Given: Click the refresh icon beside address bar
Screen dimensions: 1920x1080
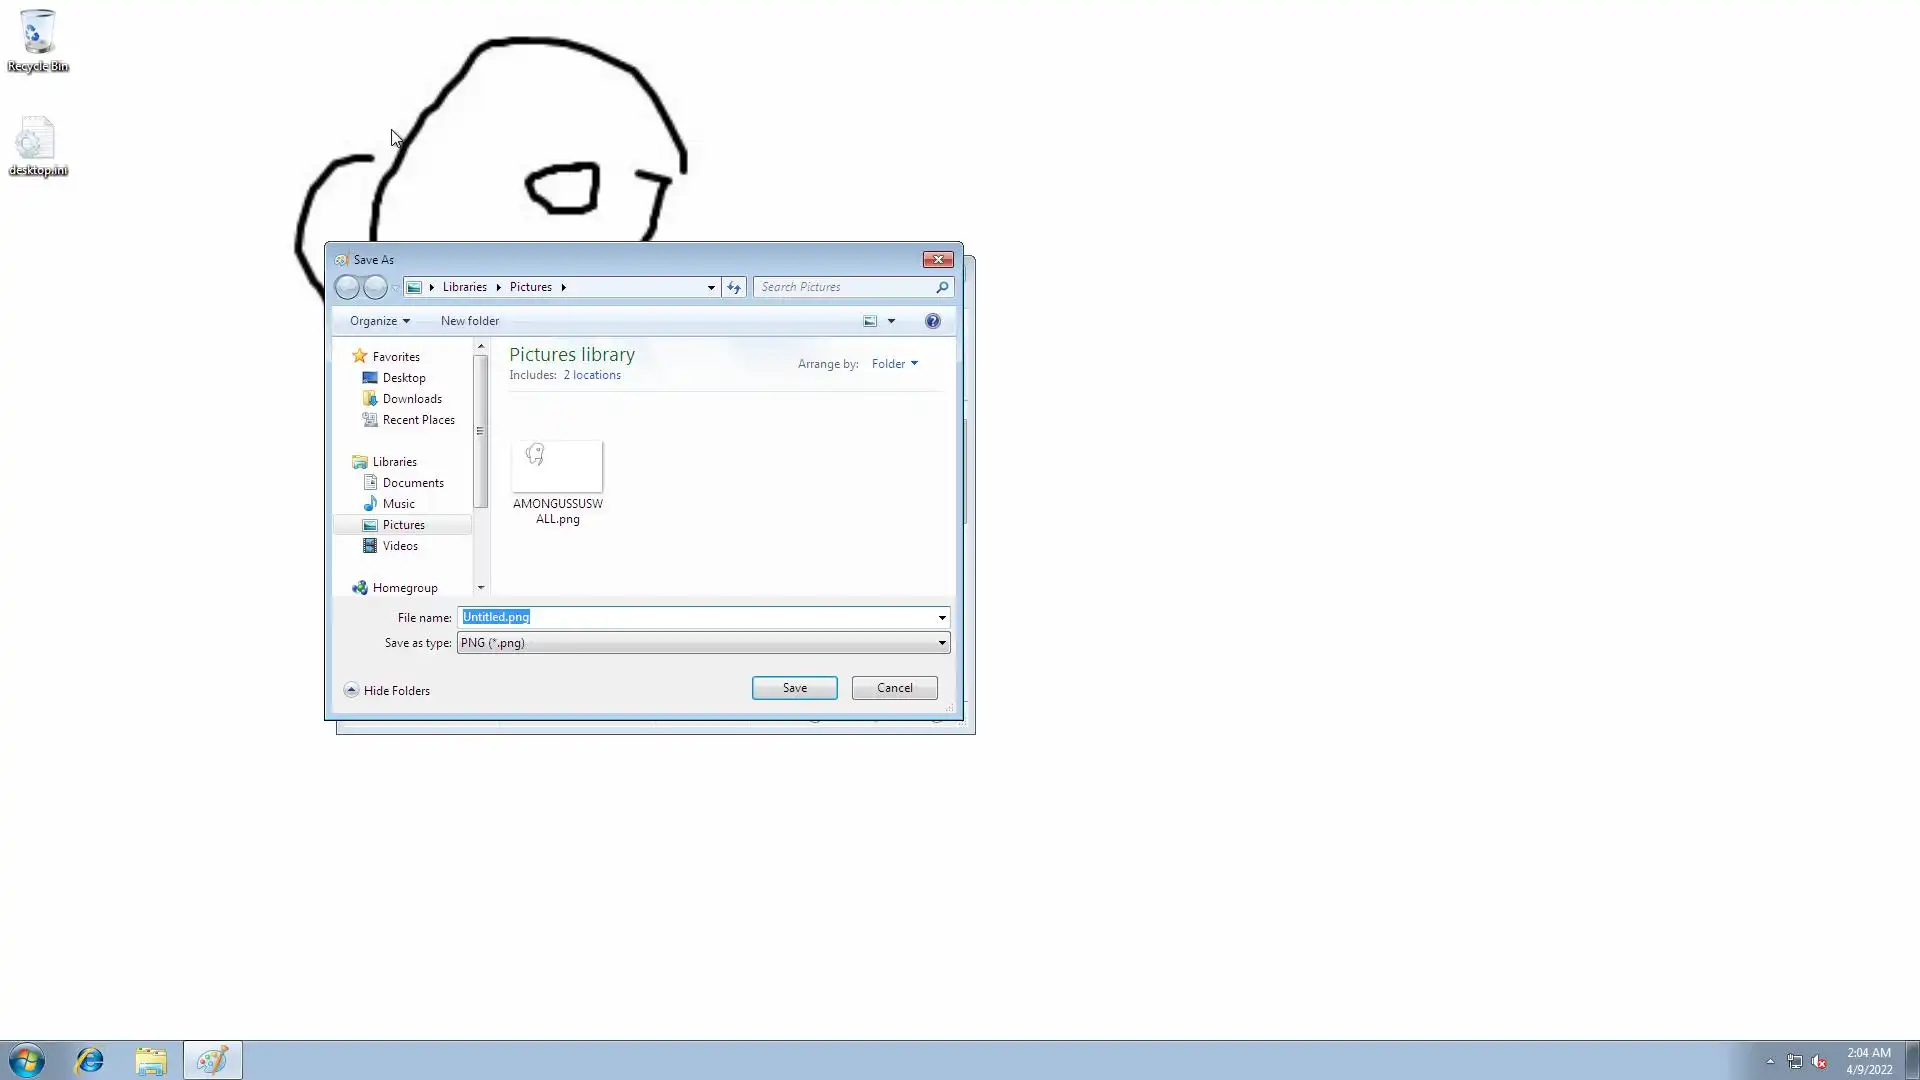Looking at the screenshot, I should pos(734,287).
